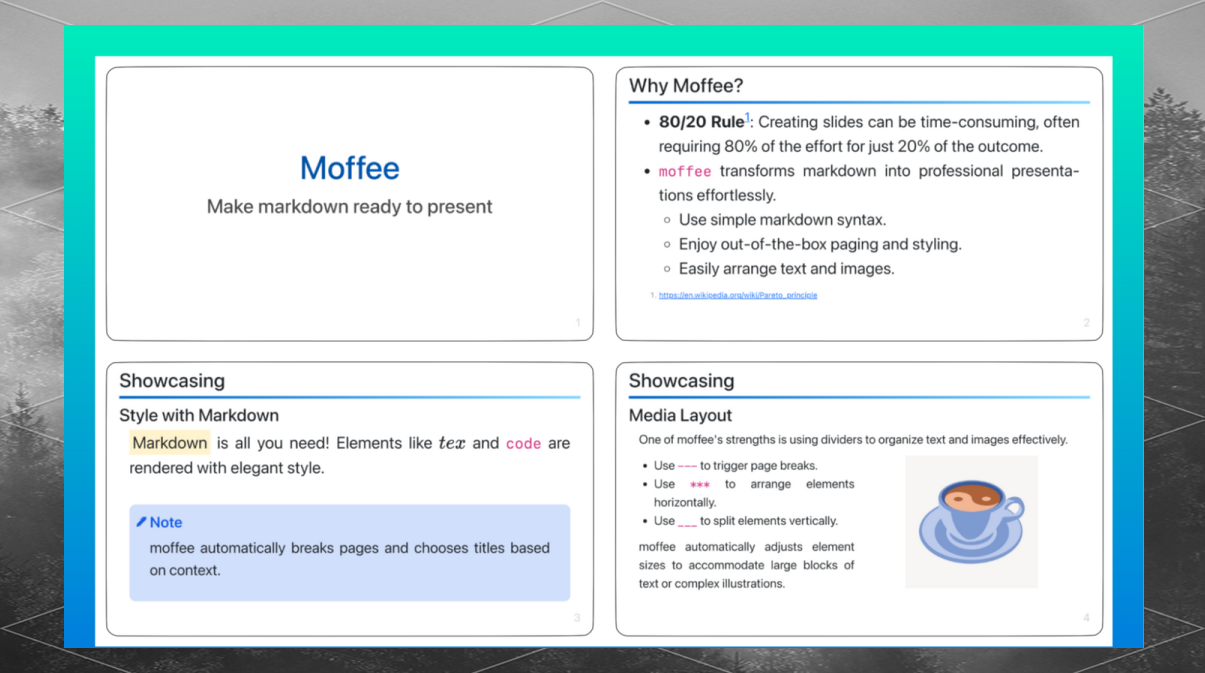
Task: Select the highlighted Markdown word on slide 3
Action: [169, 442]
